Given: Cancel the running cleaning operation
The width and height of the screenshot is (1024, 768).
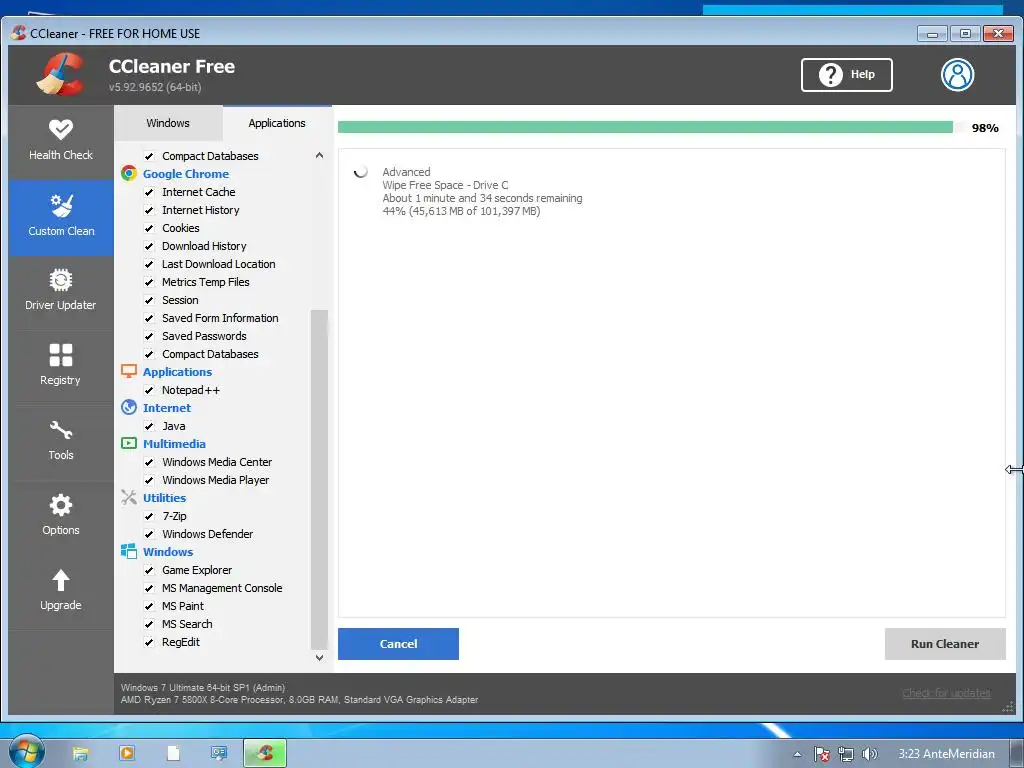Looking at the screenshot, I should (x=398, y=644).
